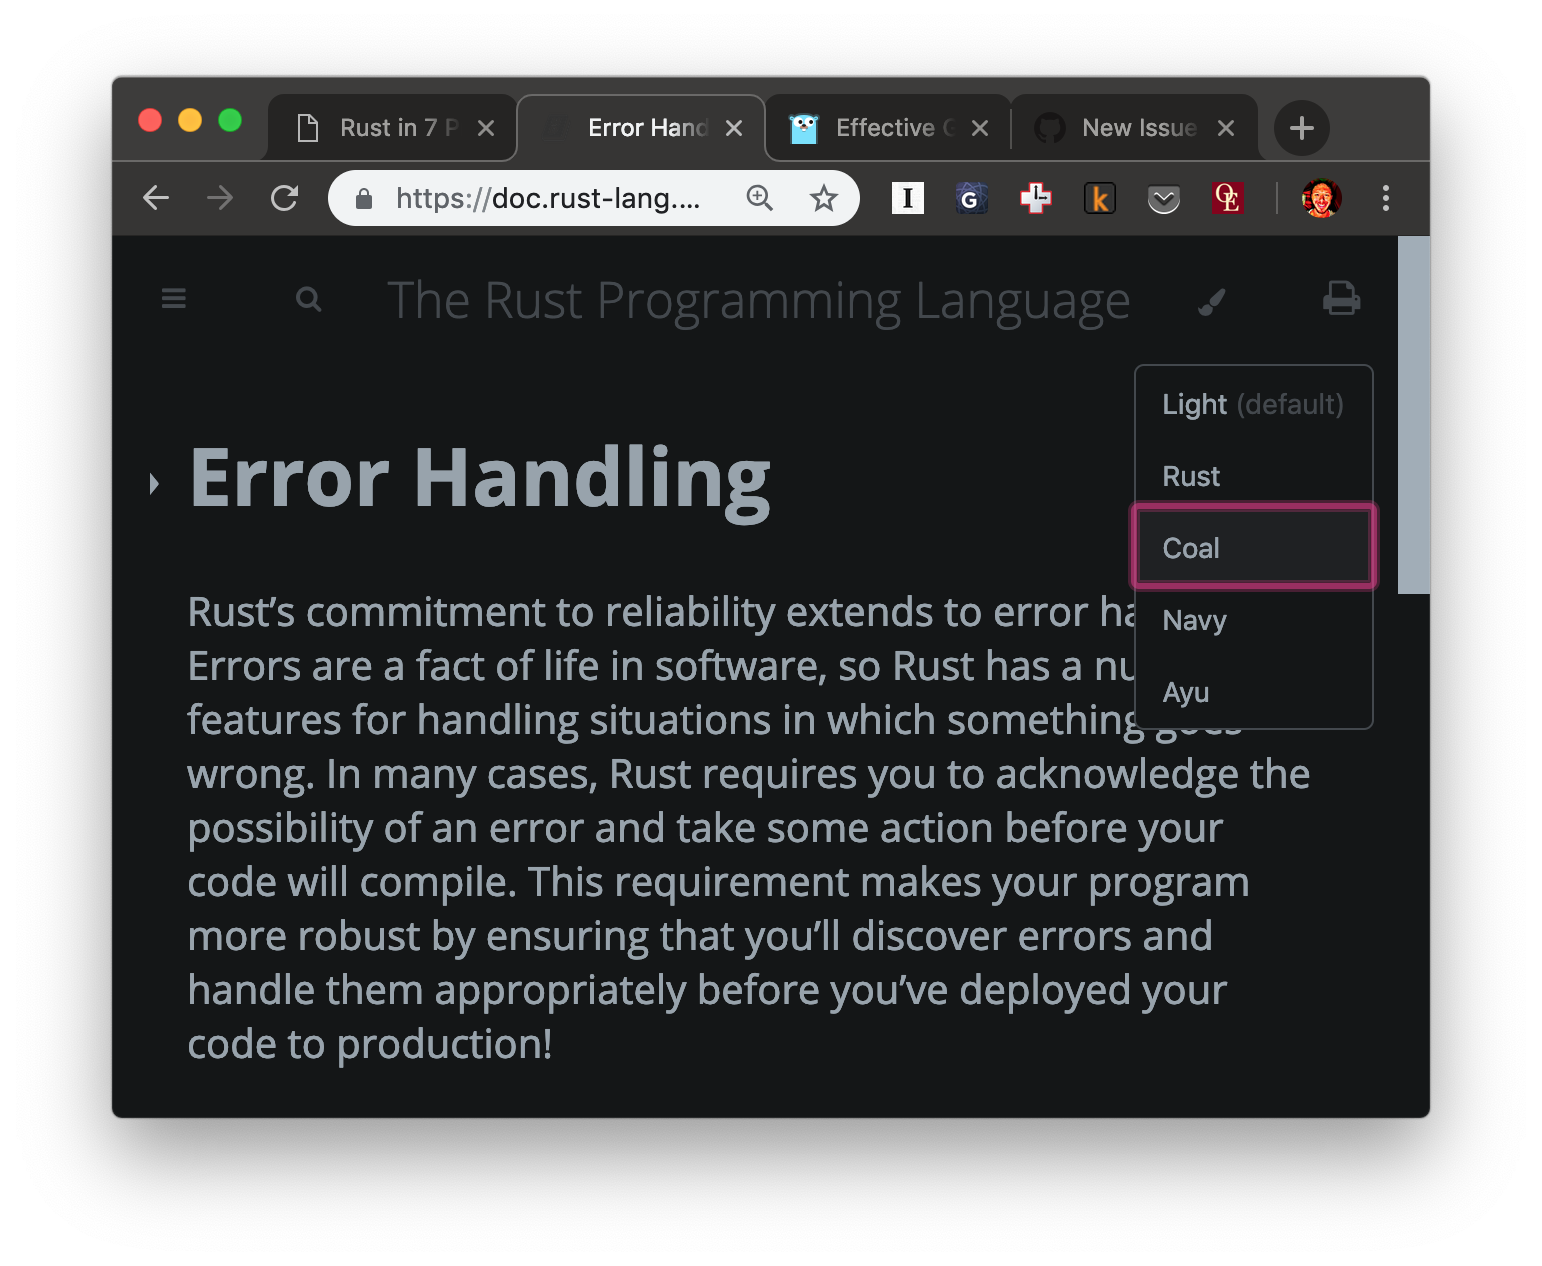Image resolution: width=1542 pixels, height=1266 pixels.
Task: Click the macOS yellow minimize button
Action: [190, 120]
